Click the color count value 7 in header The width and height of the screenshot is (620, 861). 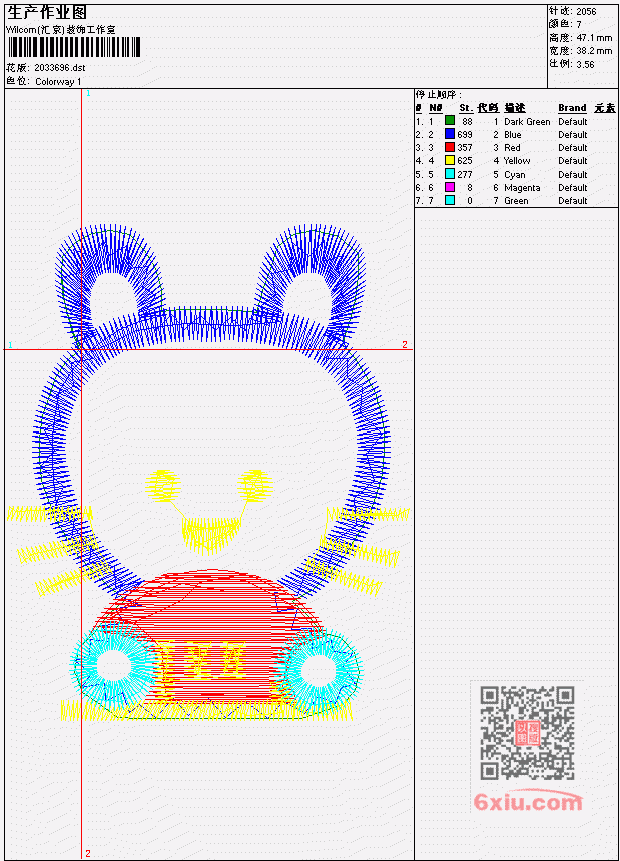[x=578, y=24]
